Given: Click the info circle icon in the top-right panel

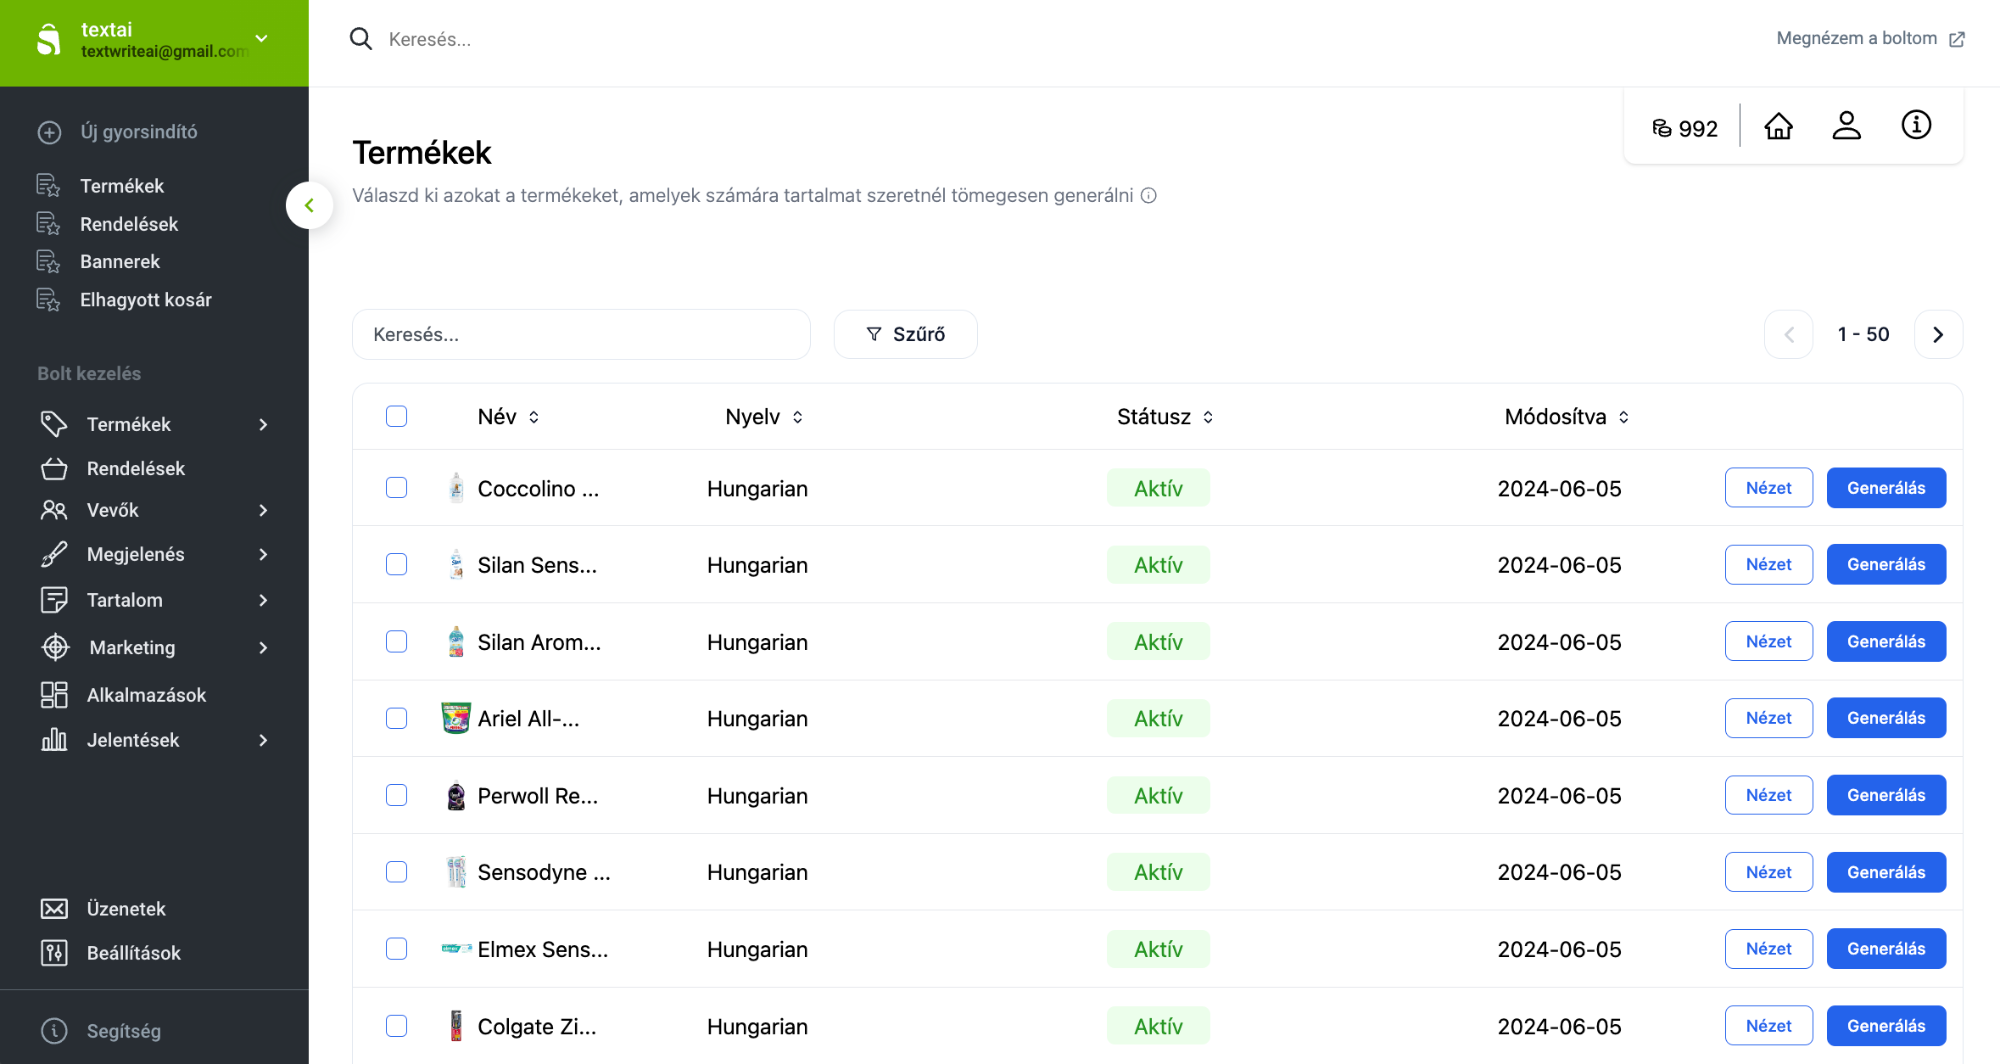Looking at the screenshot, I should [x=1916, y=125].
